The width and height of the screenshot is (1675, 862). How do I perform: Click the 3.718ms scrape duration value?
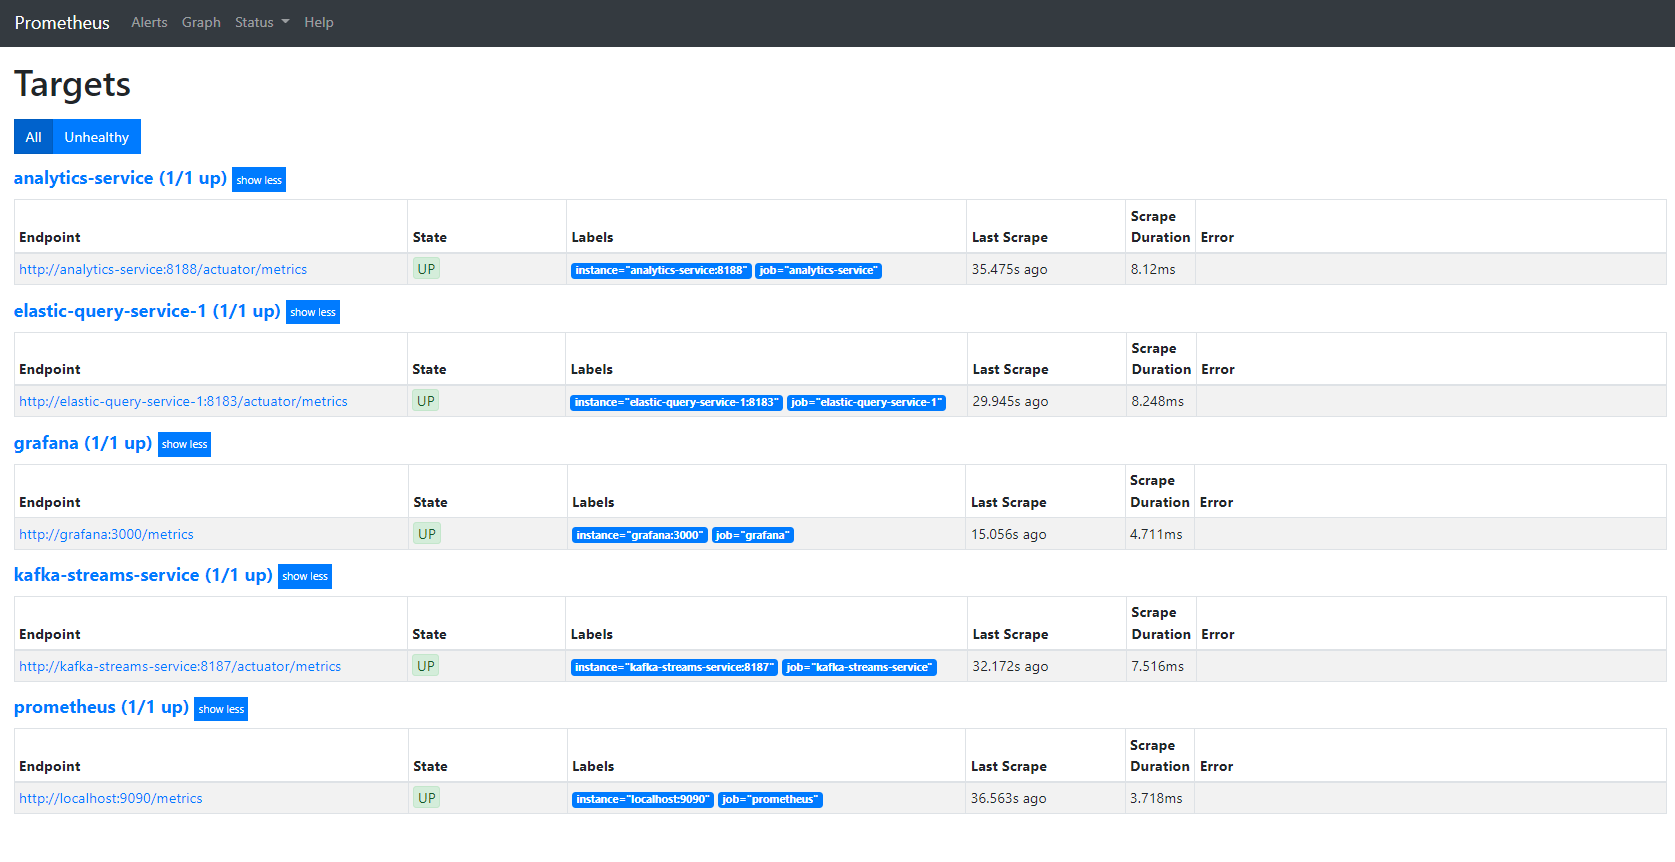click(x=1156, y=798)
